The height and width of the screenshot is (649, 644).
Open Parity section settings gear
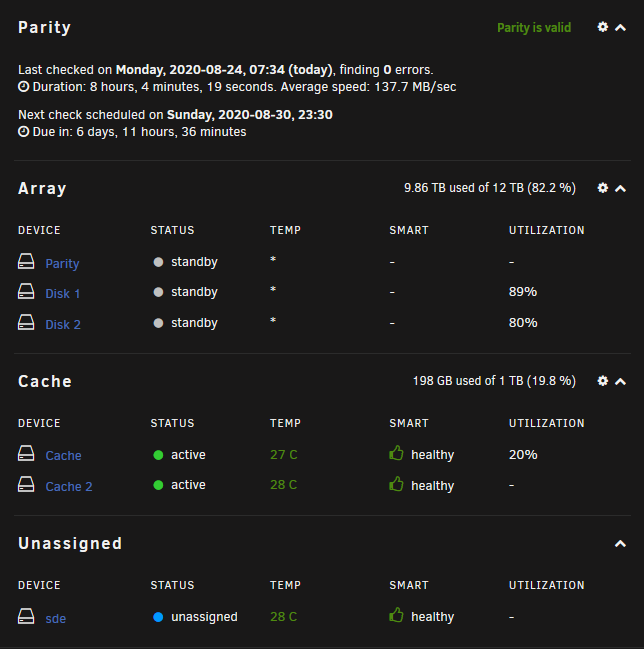tap(603, 27)
